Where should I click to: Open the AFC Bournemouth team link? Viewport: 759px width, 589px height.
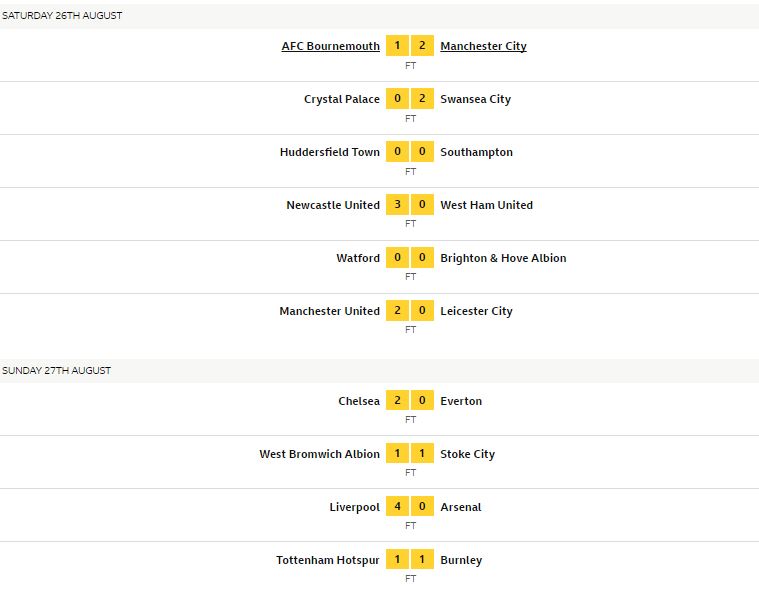point(331,46)
